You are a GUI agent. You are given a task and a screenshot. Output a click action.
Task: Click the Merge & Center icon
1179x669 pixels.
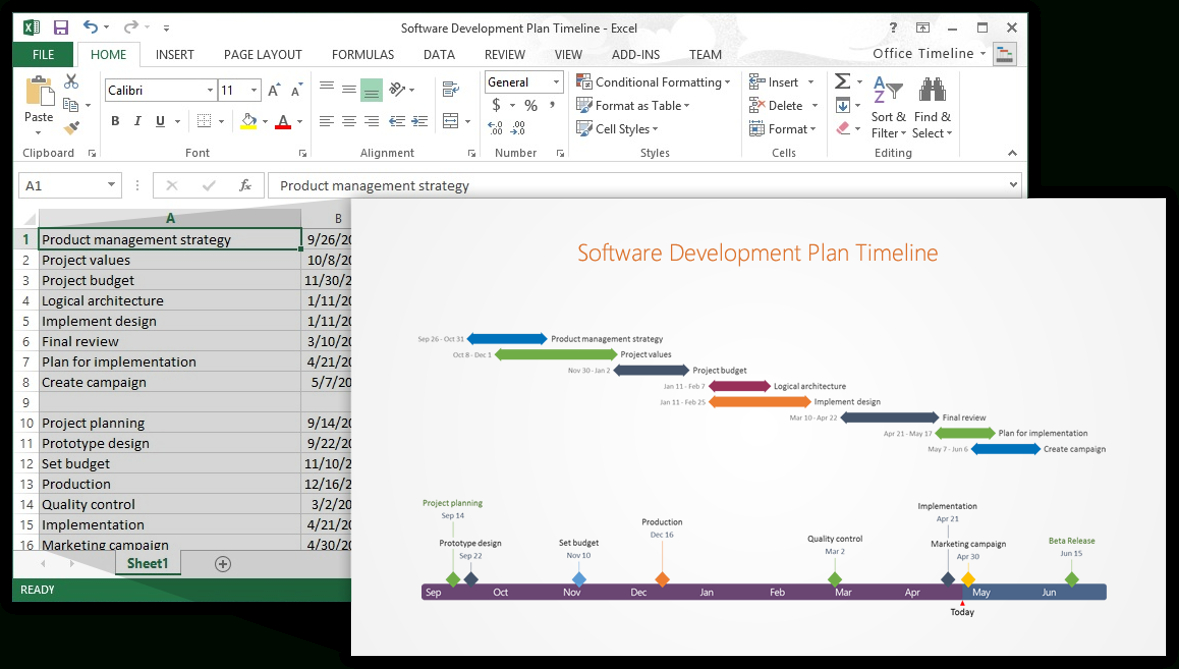pyautogui.click(x=448, y=120)
